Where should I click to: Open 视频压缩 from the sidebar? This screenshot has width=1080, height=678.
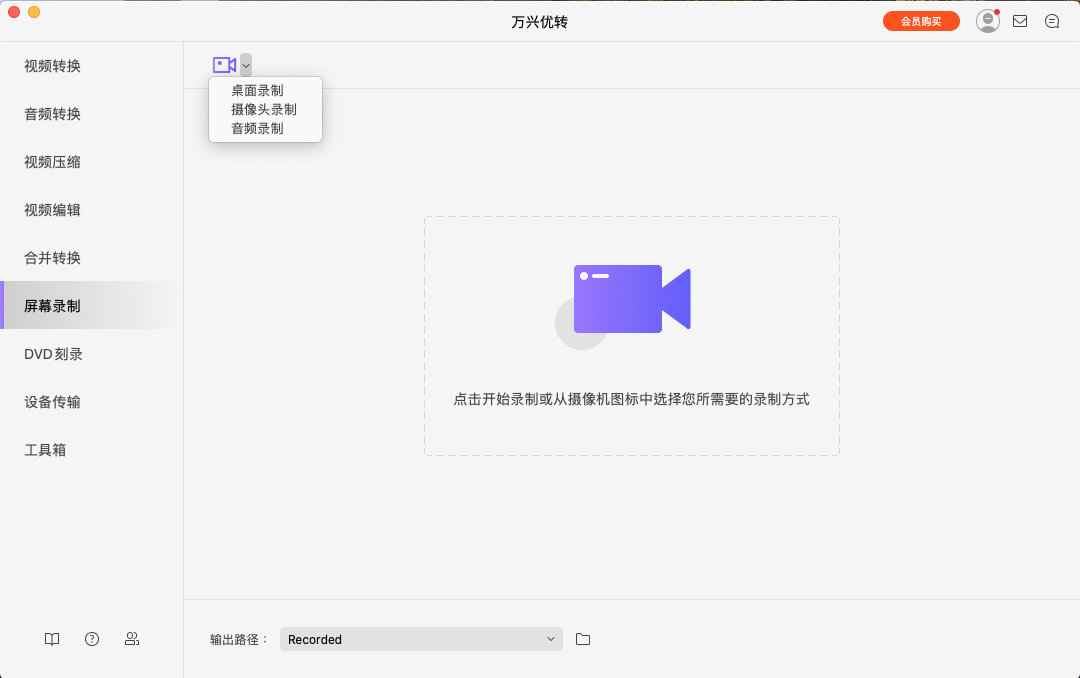[x=51, y=162]
